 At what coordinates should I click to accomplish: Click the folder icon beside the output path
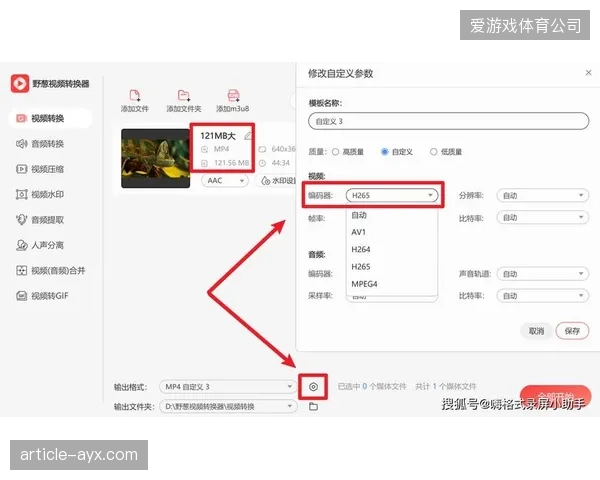point(313,407)
